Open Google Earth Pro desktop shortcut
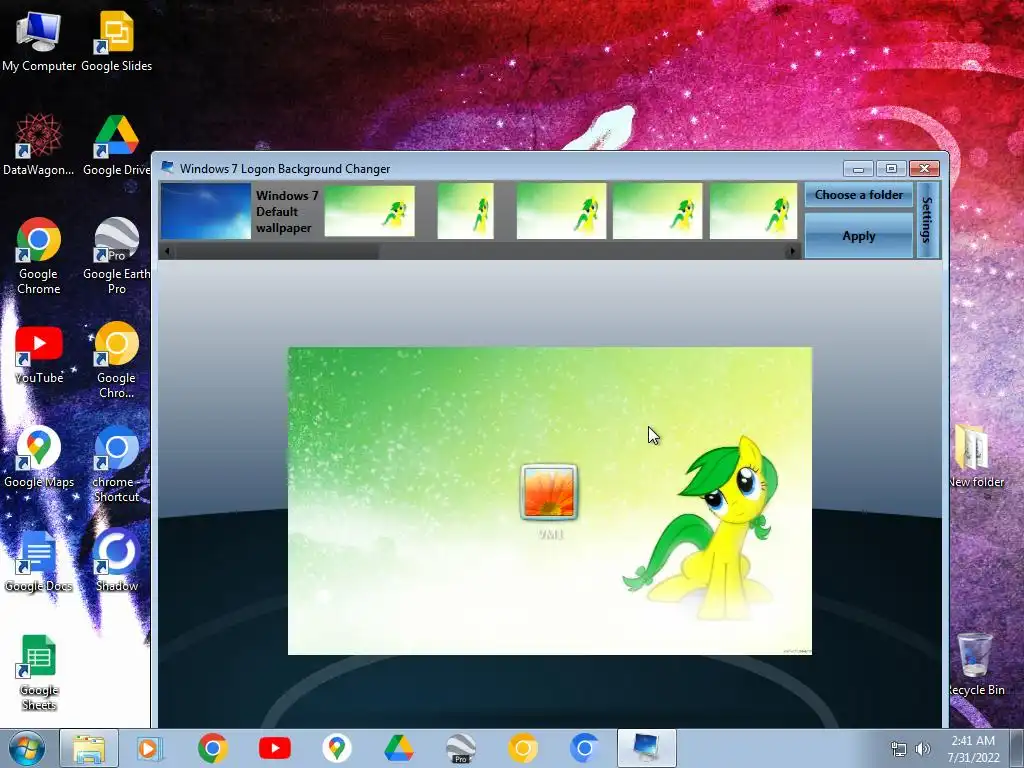 [x=116, y=255]
